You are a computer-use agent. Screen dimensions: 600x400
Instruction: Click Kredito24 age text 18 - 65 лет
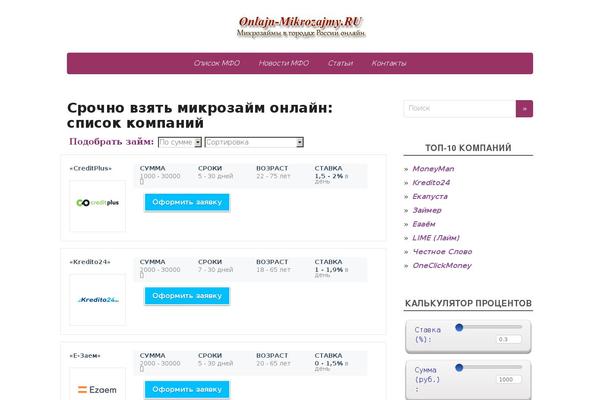click(273, 269)
